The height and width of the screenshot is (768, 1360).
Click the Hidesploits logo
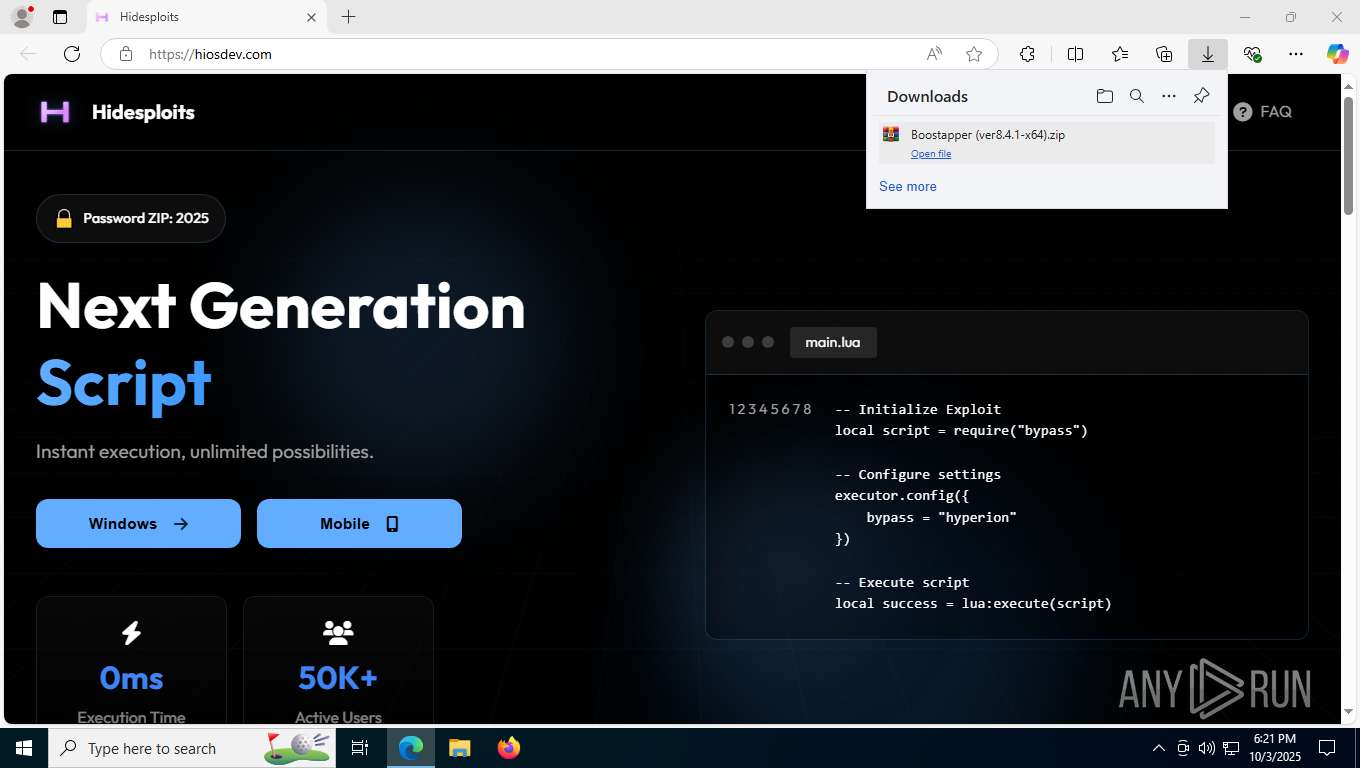coord(55,112)
